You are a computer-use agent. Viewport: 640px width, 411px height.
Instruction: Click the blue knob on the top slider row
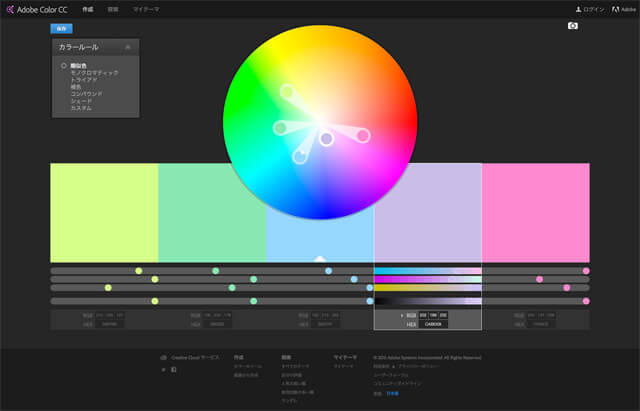pos(329,271)
